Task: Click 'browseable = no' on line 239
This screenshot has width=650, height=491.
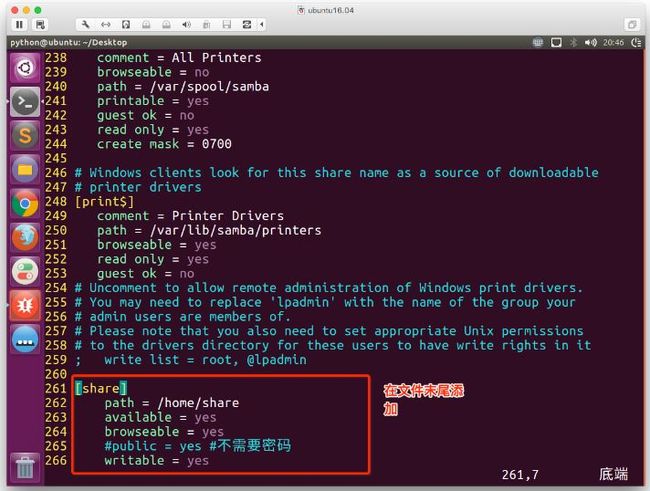Action: (x=153, y=72)
